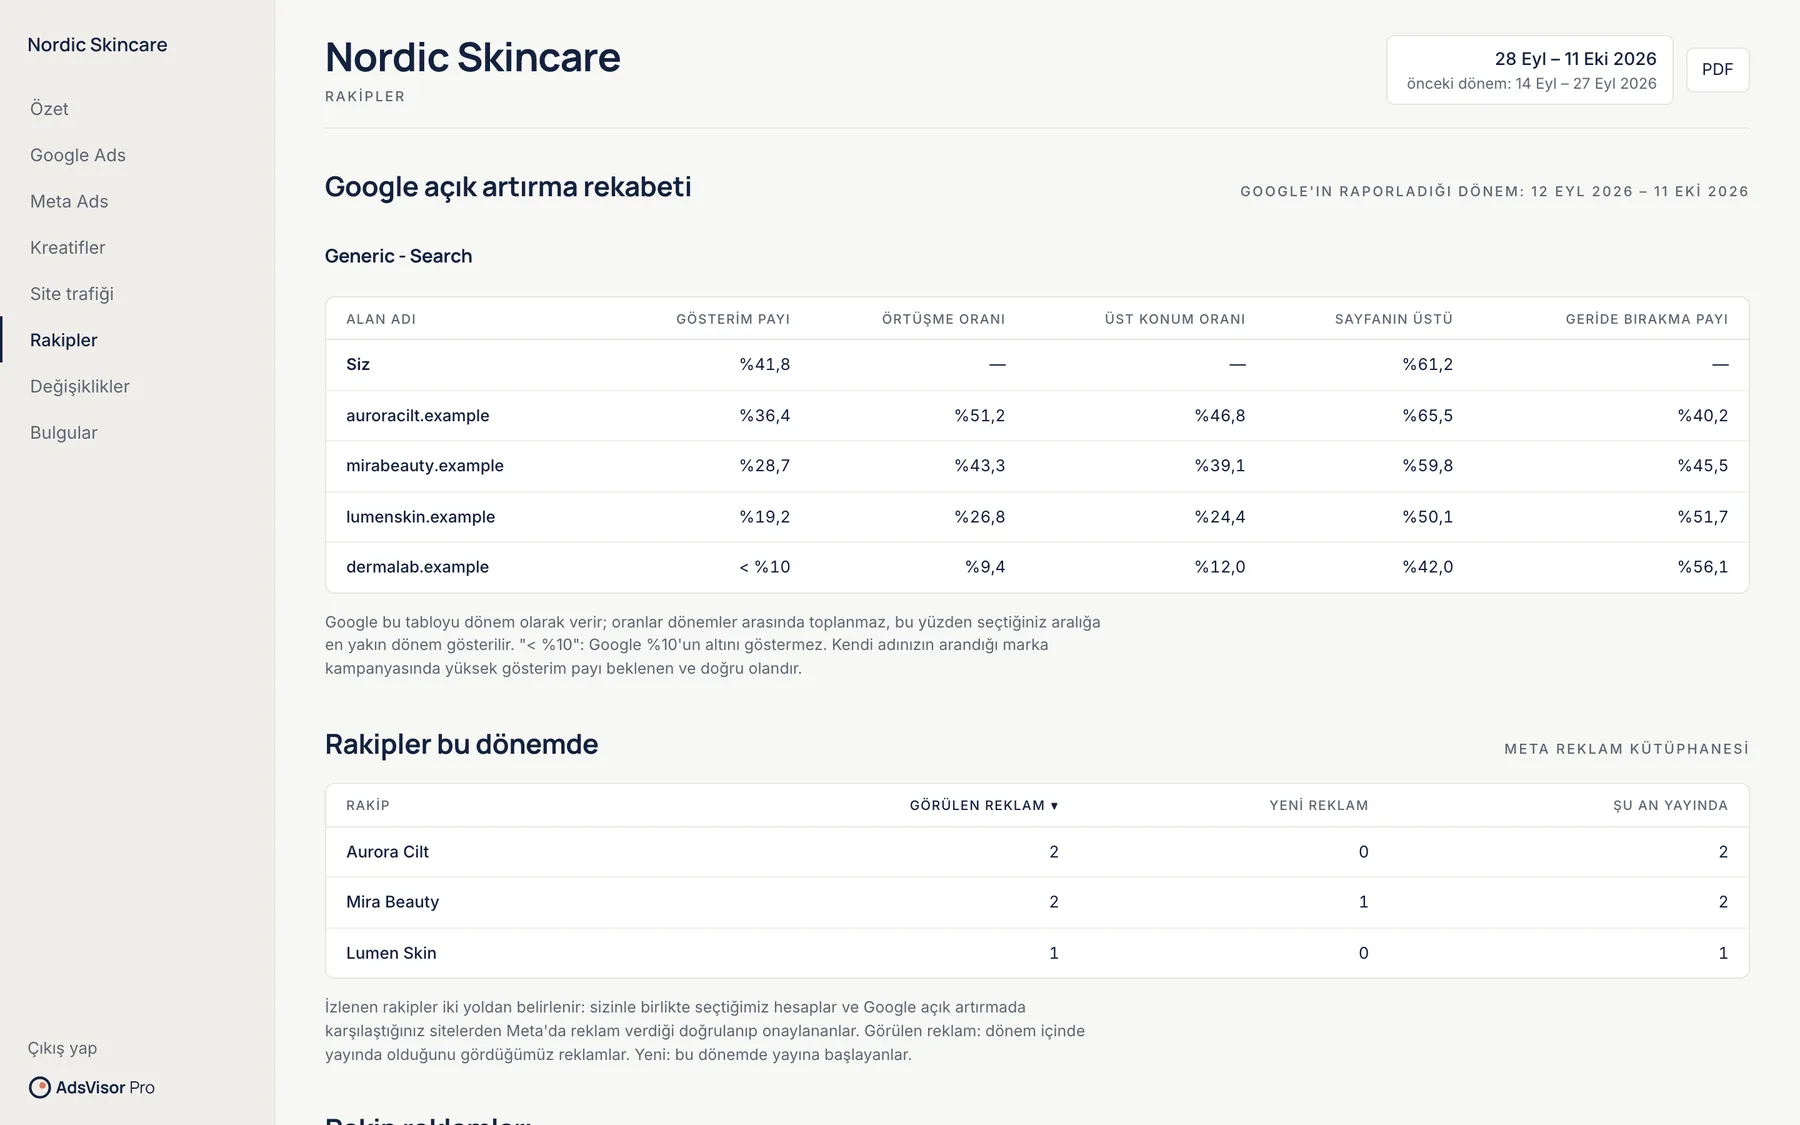Click the Sayfanın Üstü column header
Image resolution: width=1800 pixels, height=1125 pixels.
click(x=1394, y=319)
